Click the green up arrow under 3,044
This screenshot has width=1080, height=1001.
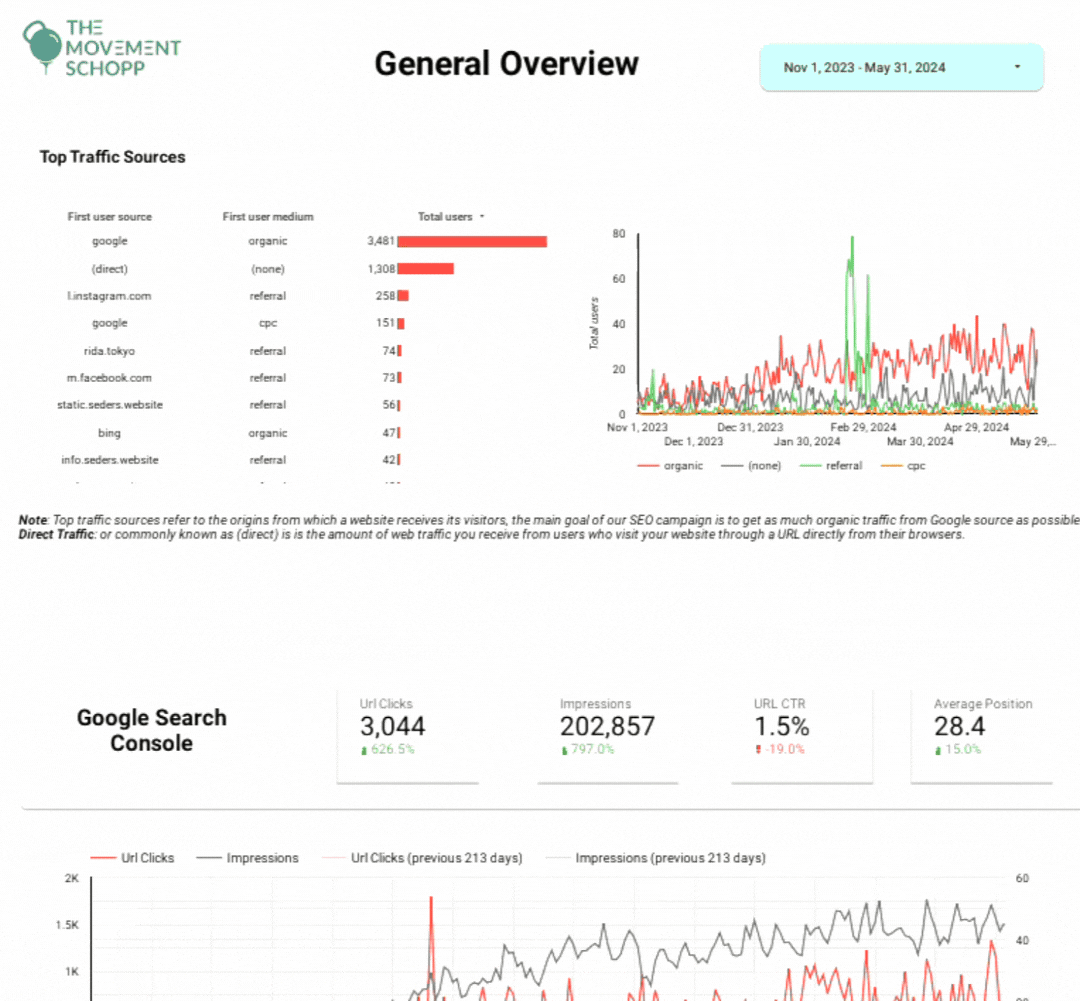(x=364, y=750)
